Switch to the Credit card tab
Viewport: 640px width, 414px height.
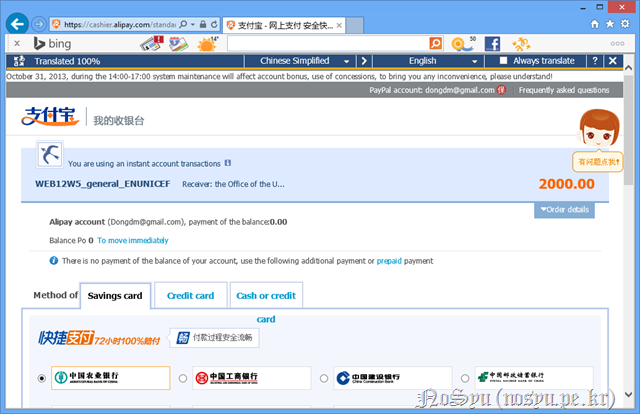(x=190, y=296)
